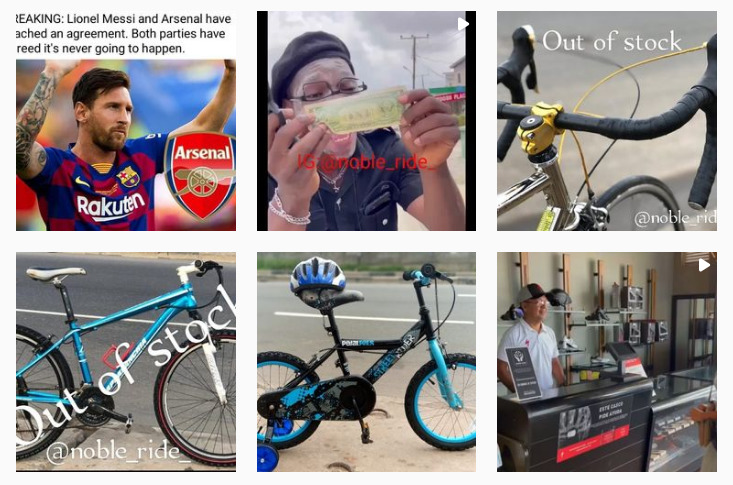Click the play icon on banknote video
The height and width of the screenshot is (485, 733).
[463, 24]
